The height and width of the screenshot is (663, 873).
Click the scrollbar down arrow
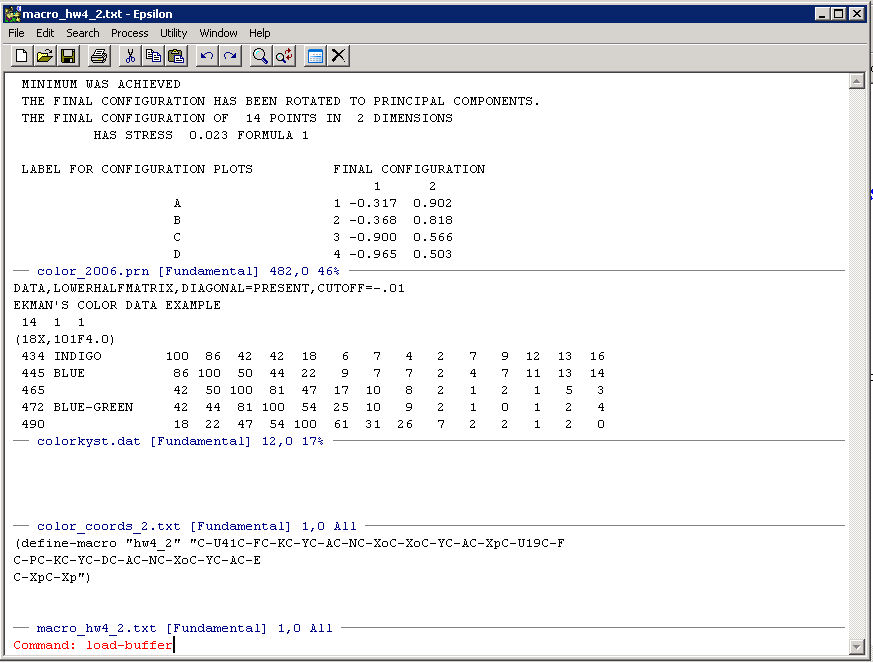pyautogui.click(x=856, y=646)
